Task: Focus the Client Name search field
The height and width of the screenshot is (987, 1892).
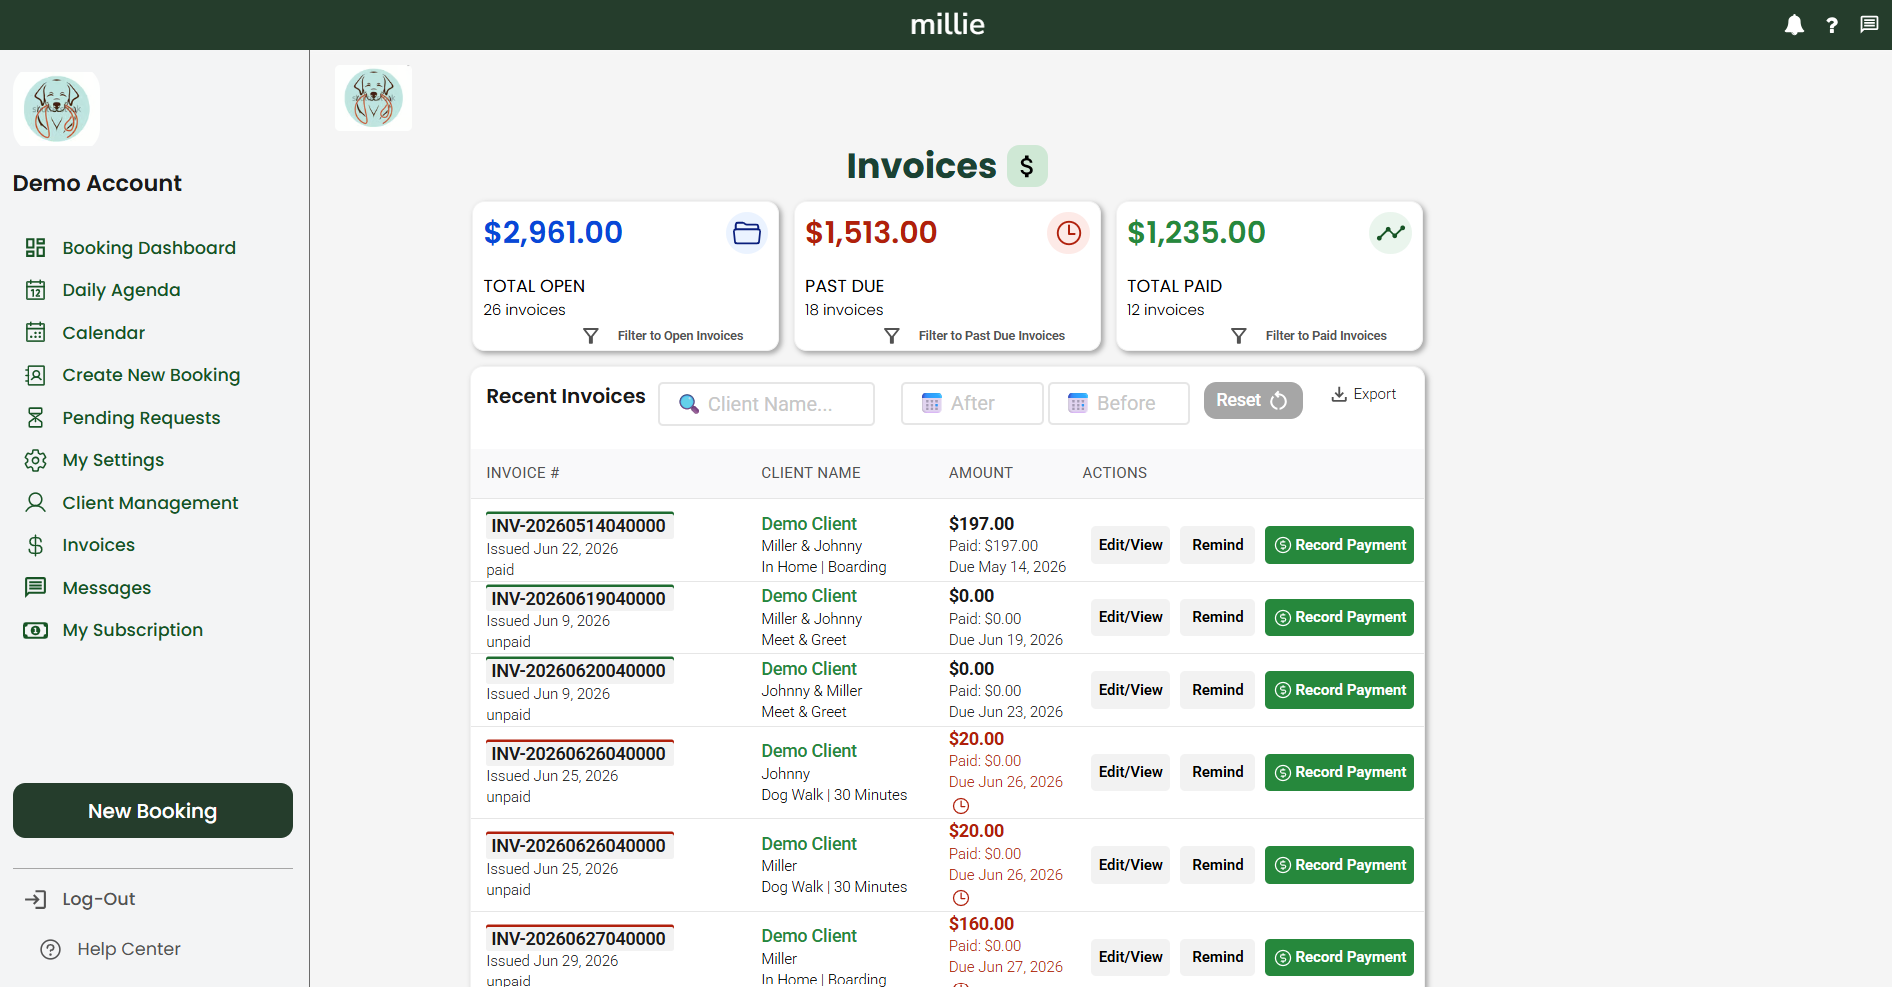Action: [x=766, y=404]
